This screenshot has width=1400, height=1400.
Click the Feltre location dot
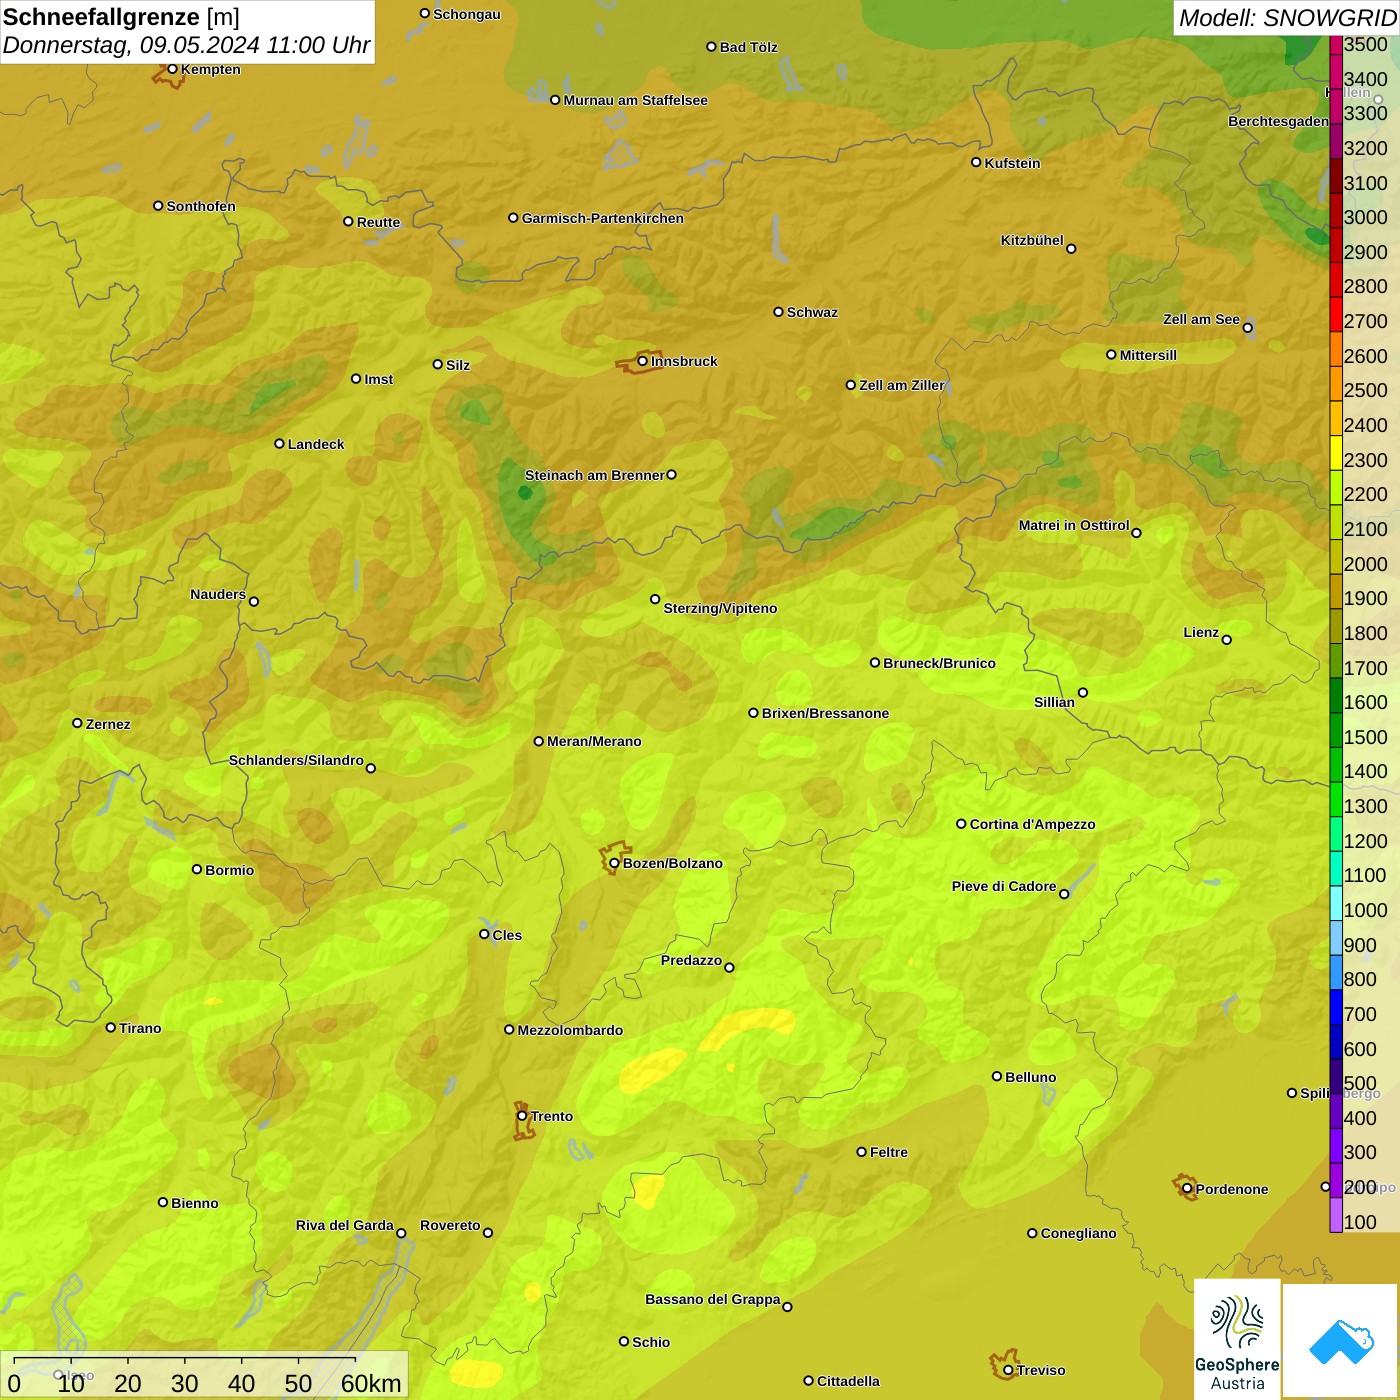coord(861,1152)
